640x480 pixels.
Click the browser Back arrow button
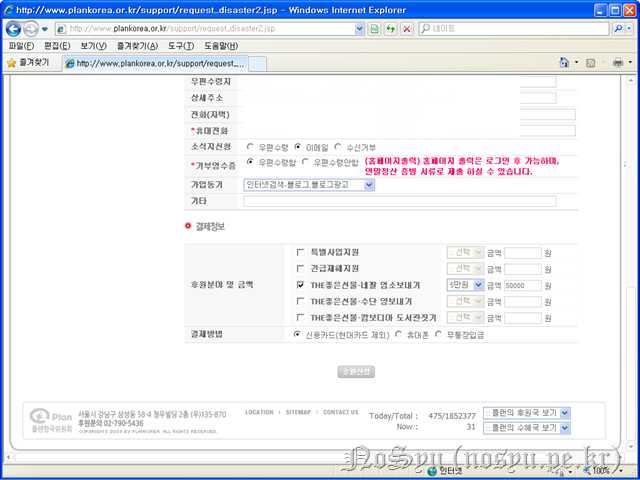15,29
